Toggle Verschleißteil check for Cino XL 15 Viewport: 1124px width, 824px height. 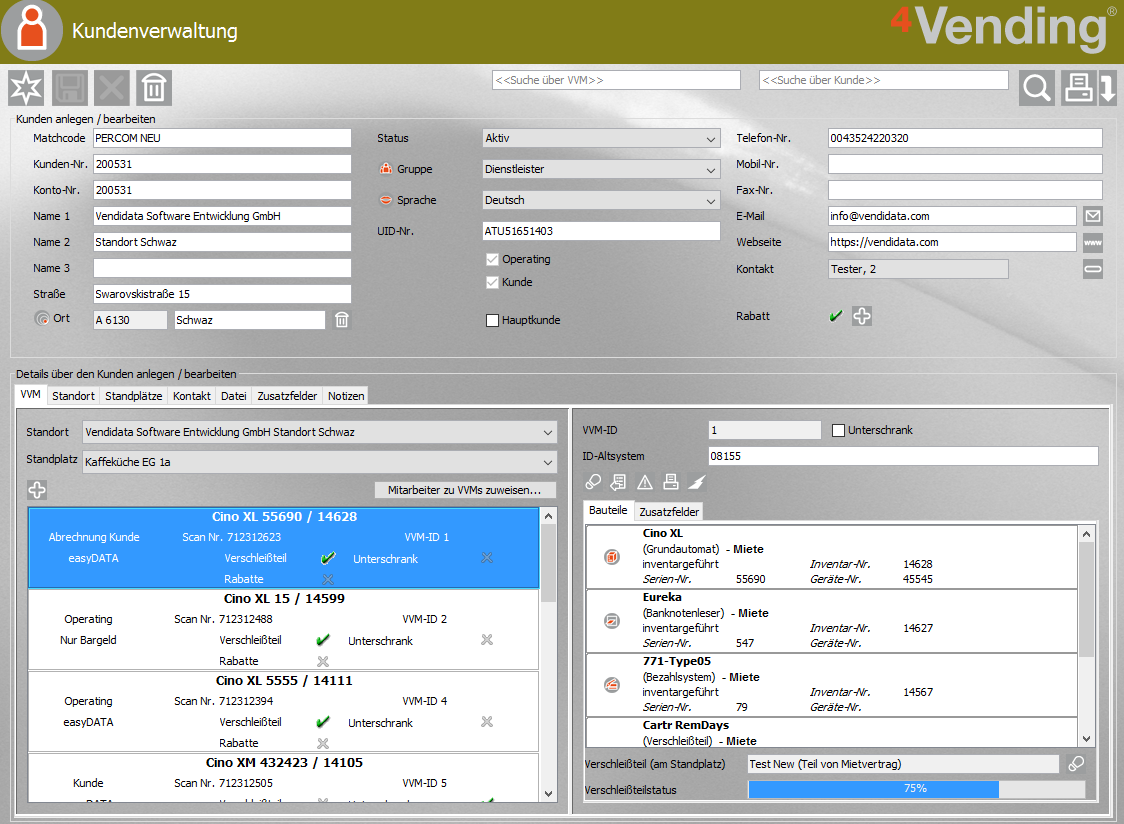[x=323, y=640]
